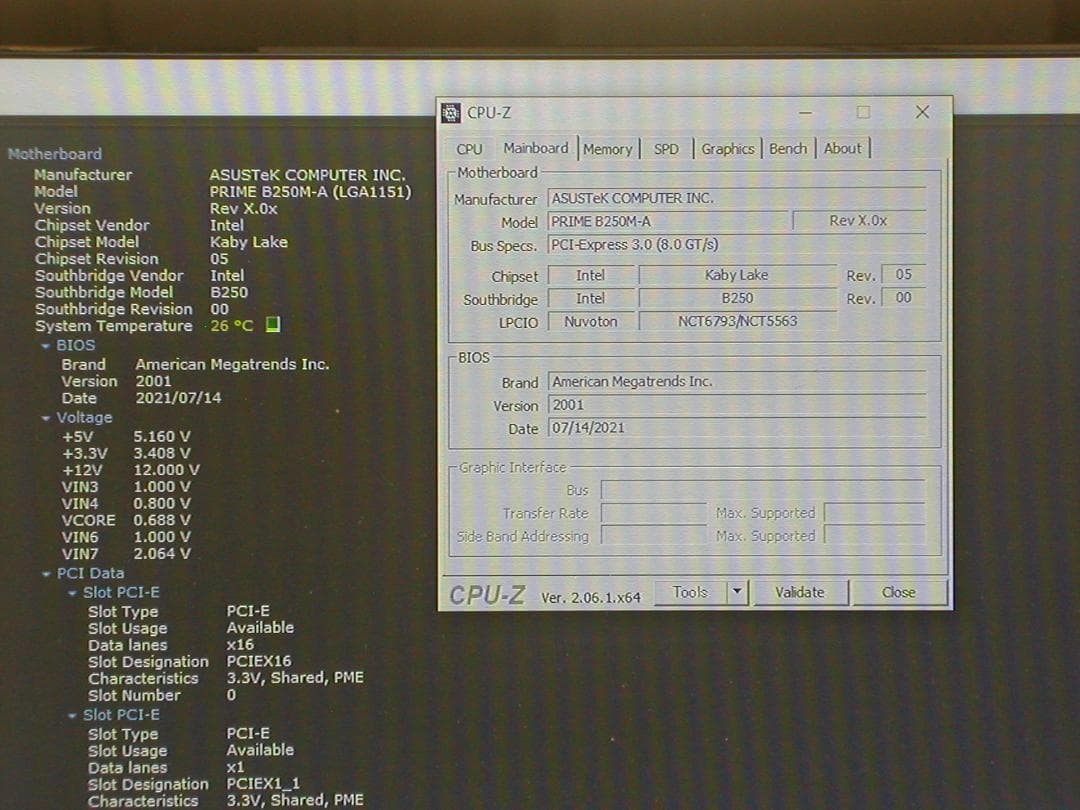Click the VCORE value 0.688 V
1080x810 pixels.
(162, 520)
